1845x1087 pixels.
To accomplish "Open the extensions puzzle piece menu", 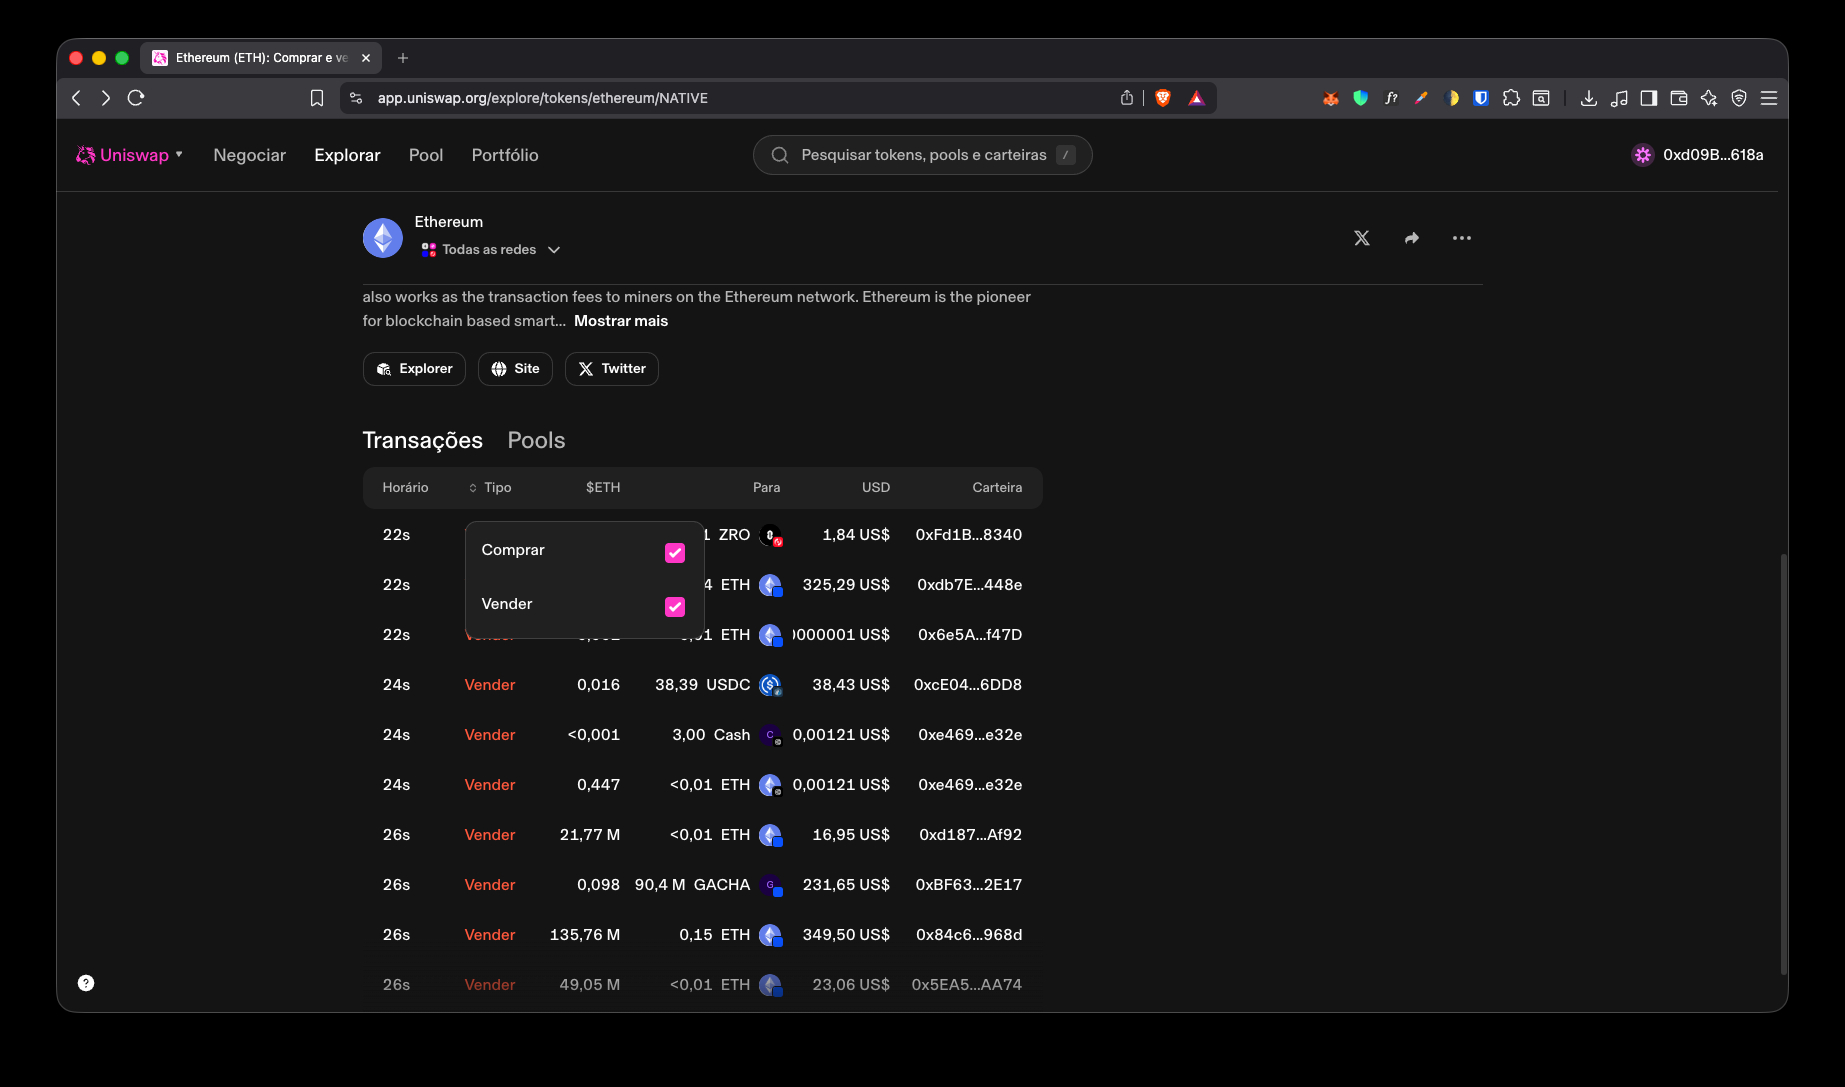I will (x=1511, y=98).
